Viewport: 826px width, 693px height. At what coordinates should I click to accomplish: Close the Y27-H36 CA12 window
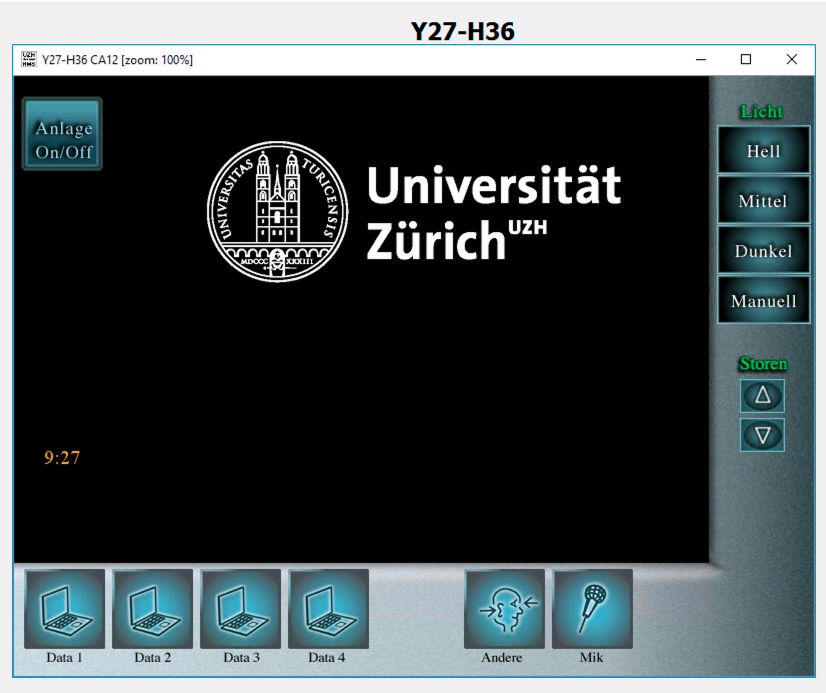[791, 60]
